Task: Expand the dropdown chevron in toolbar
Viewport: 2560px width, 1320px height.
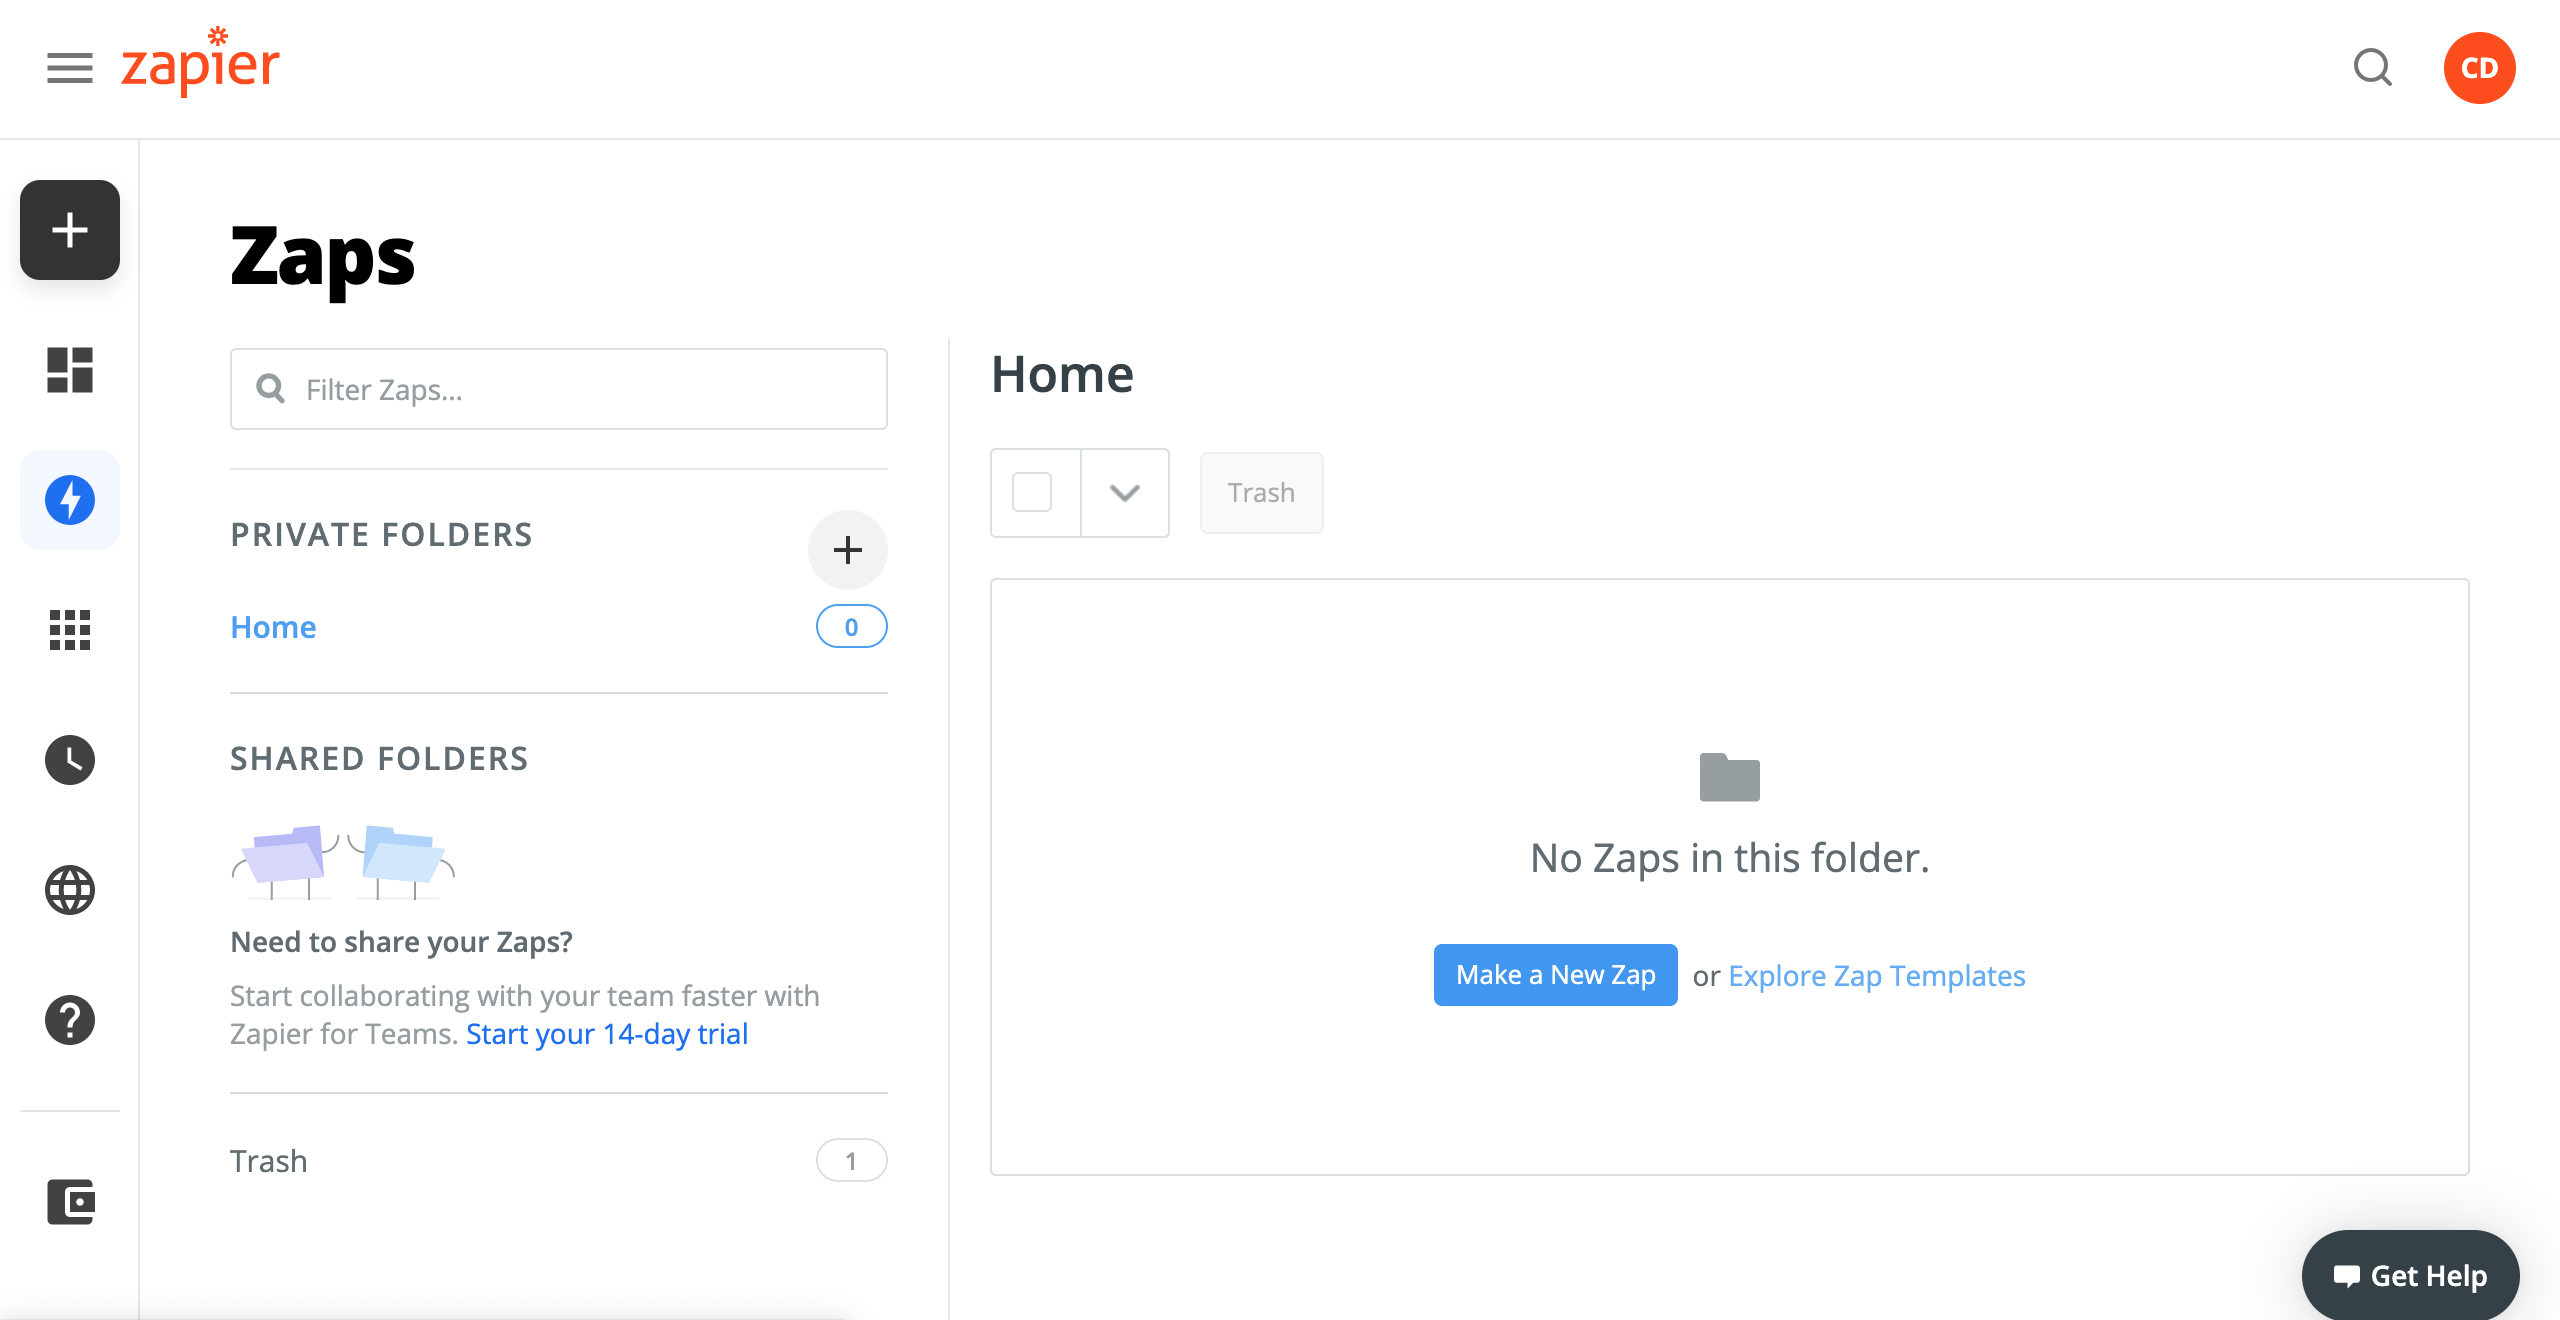Action: (x=1124, y=492)
